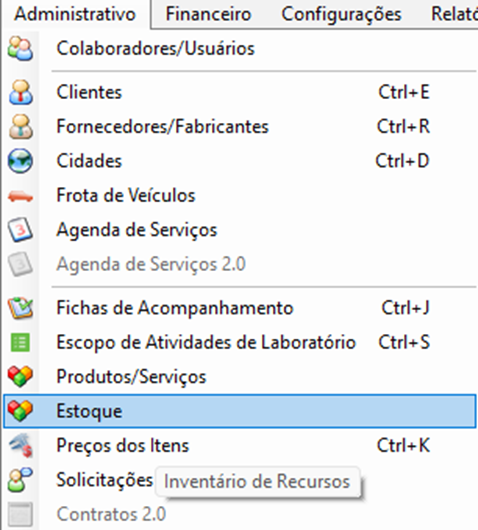Open the partially visible Relatórios menu
Screen dimensions: 478x530
click(454, 14)
